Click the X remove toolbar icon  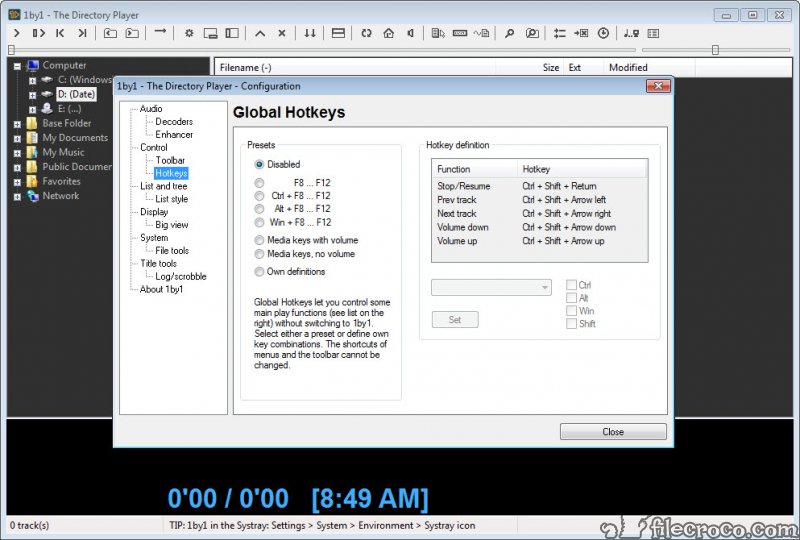tap(282, 33)
